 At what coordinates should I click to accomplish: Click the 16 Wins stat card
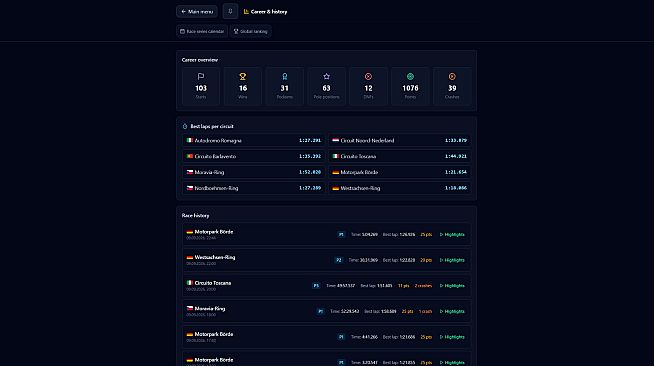click(x=243, y=86)
